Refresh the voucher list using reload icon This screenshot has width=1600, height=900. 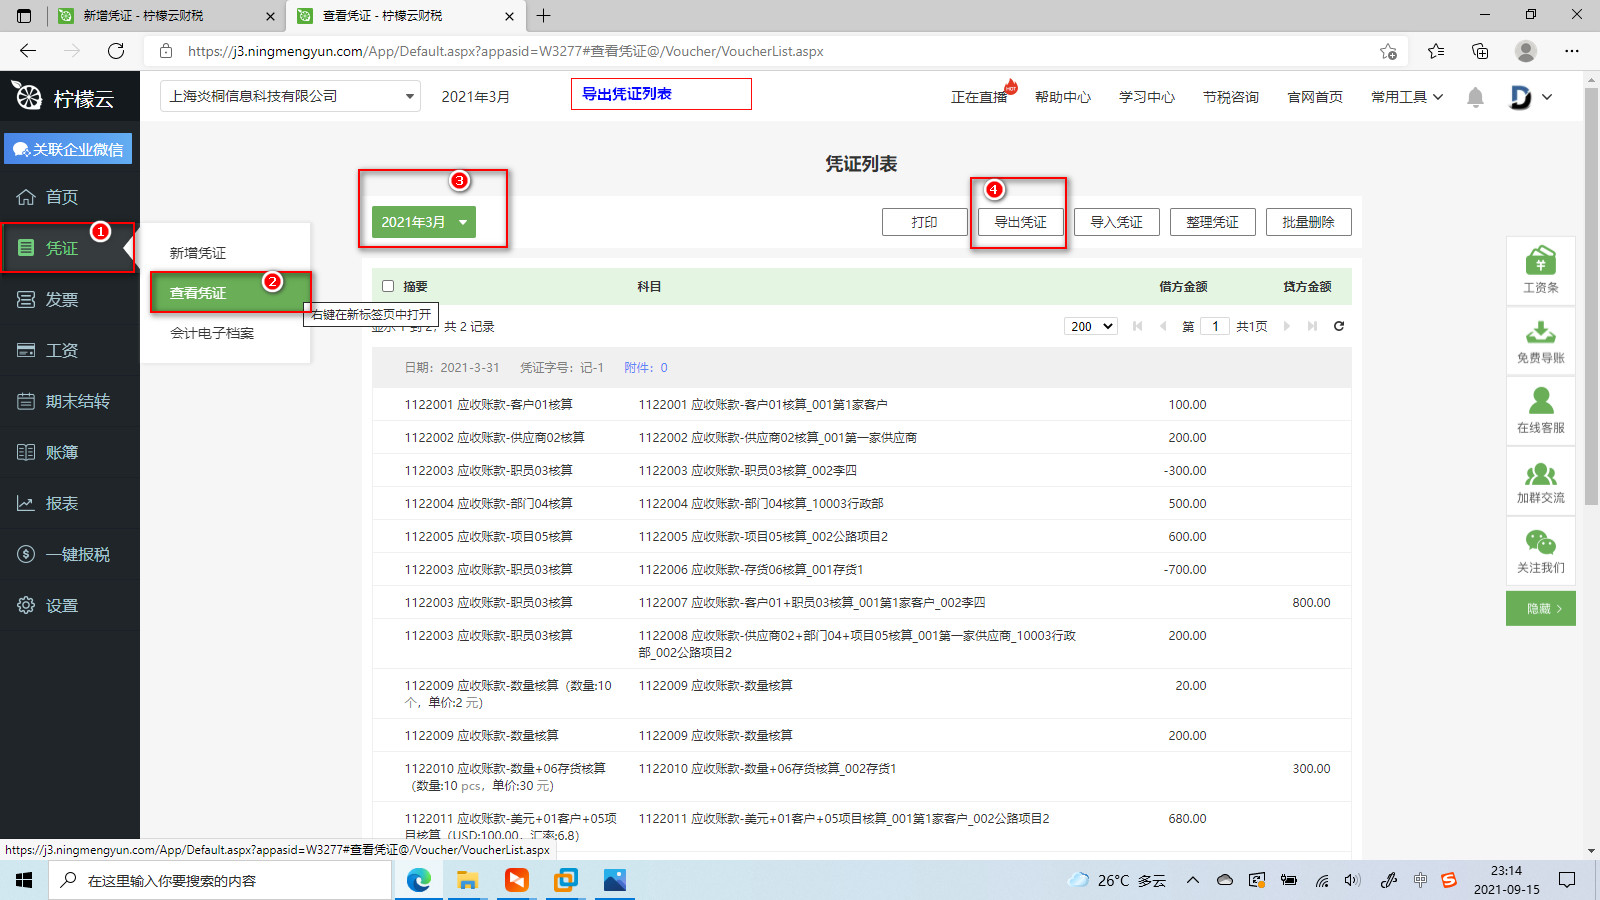1339,326
